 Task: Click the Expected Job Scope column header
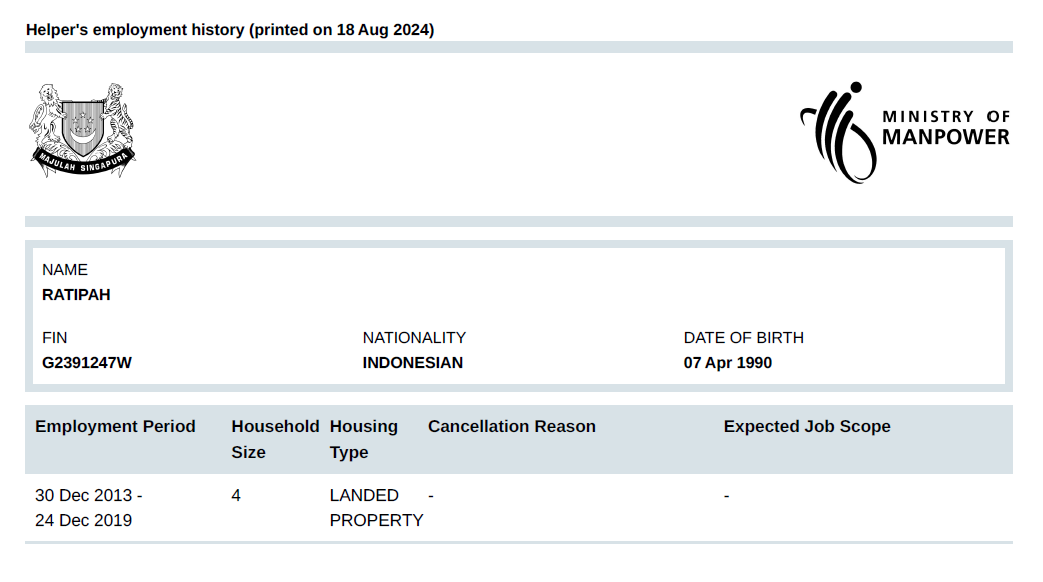coord(806,427)
